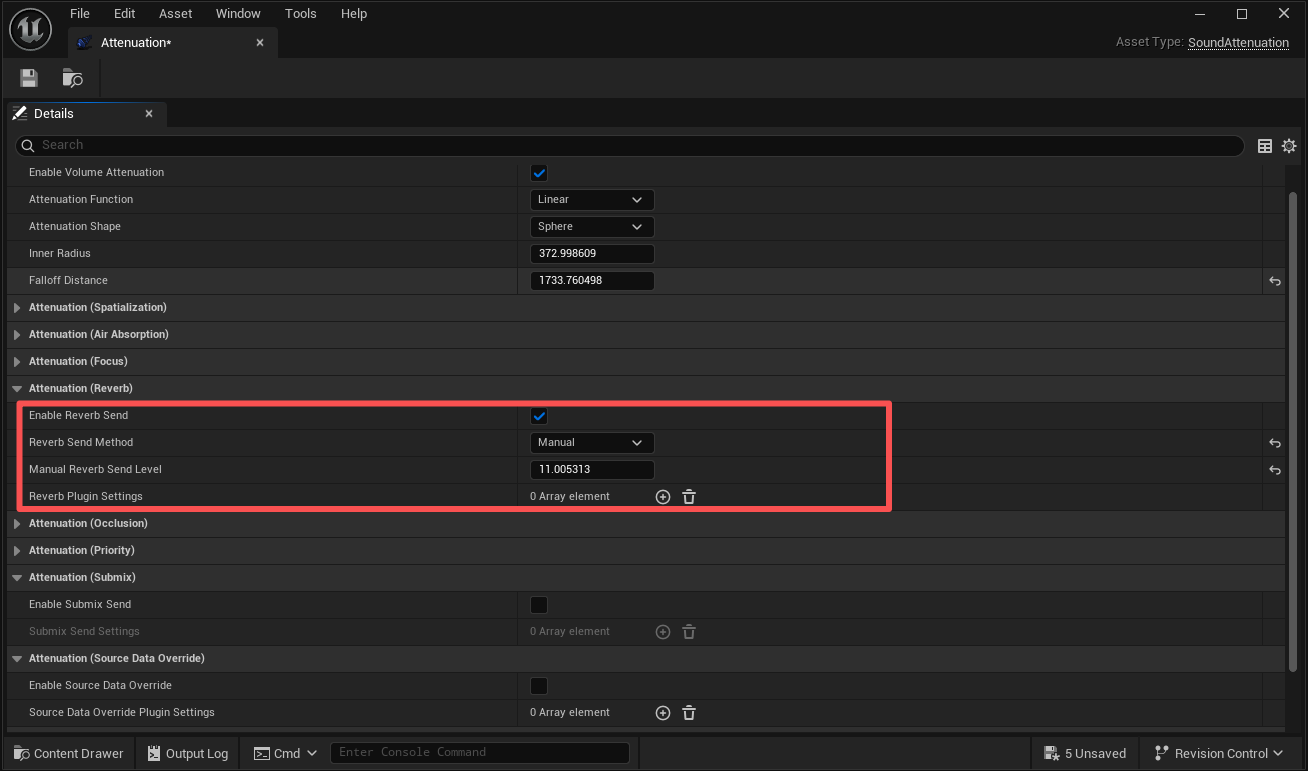Uncheck Enable Volume Attenuation checkbox
1308x771 pixels.
pos(539,173)
